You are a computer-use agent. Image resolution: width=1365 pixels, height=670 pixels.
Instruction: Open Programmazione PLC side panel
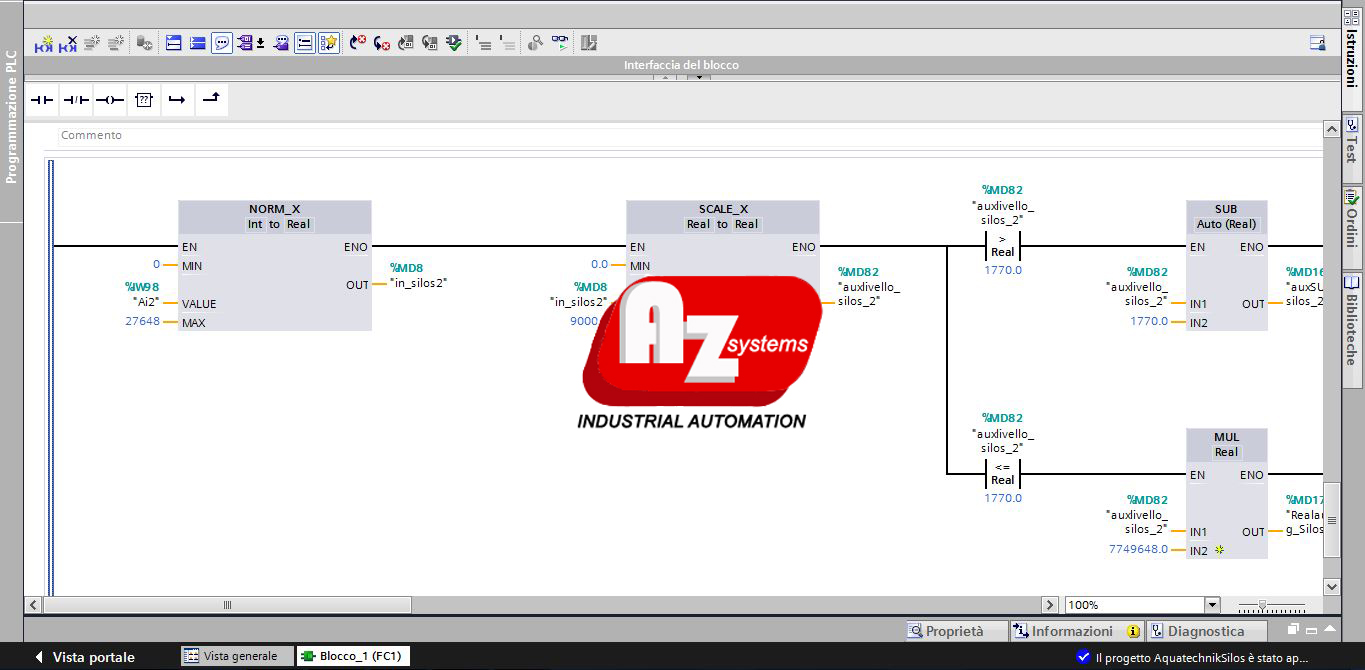point(12,115)
